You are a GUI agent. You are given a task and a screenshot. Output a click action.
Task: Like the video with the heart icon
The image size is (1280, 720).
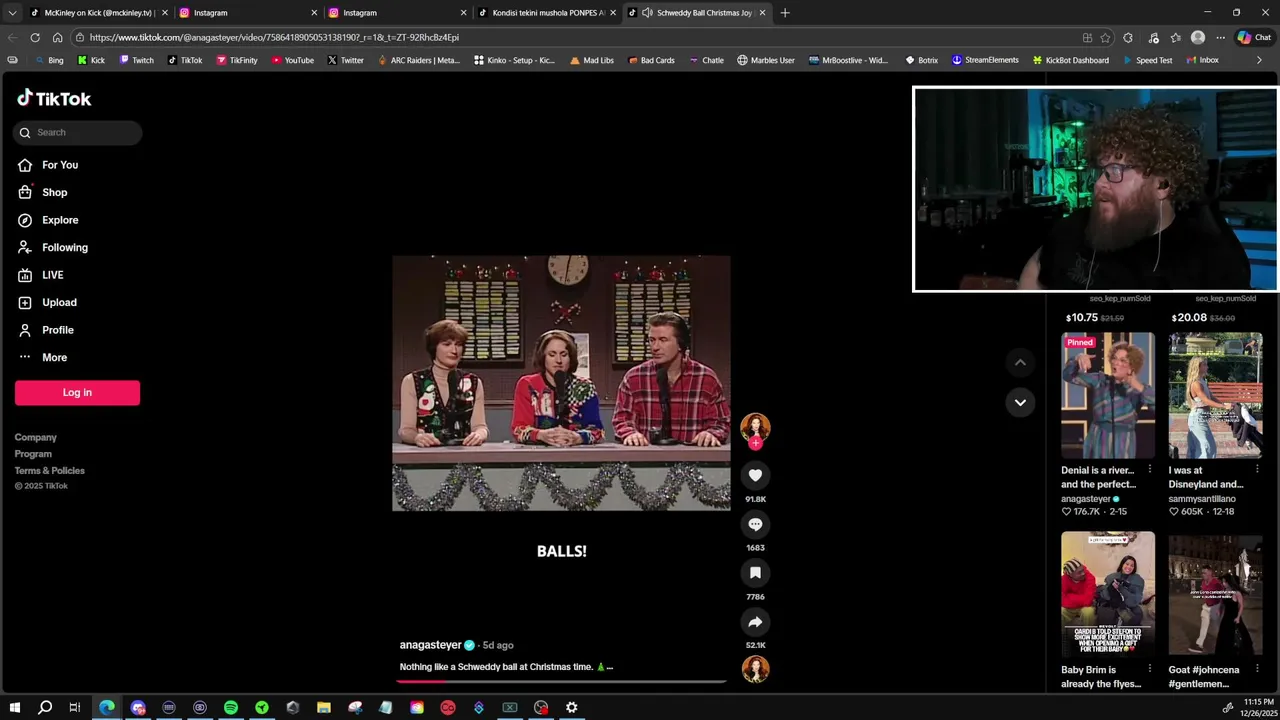click(755, 475)
